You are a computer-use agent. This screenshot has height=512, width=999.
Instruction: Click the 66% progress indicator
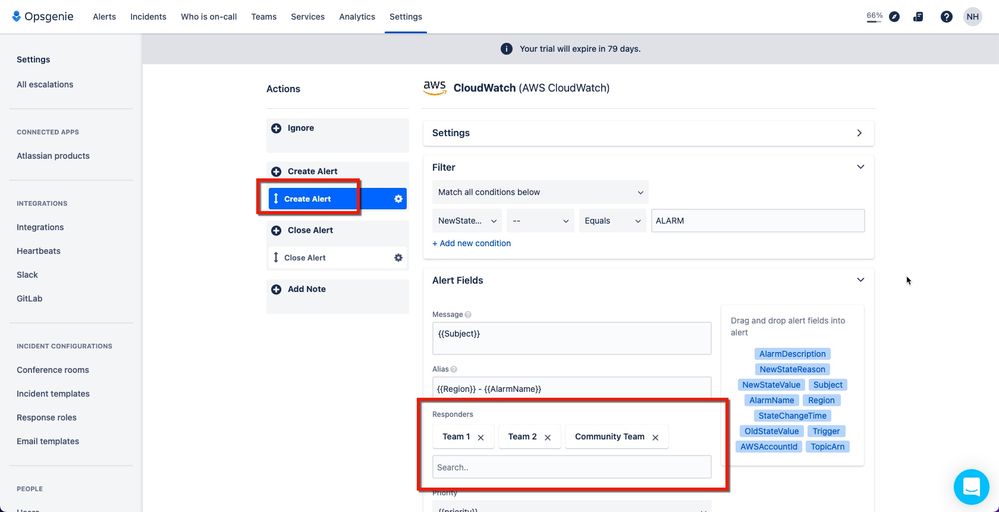tap(874, 17)
